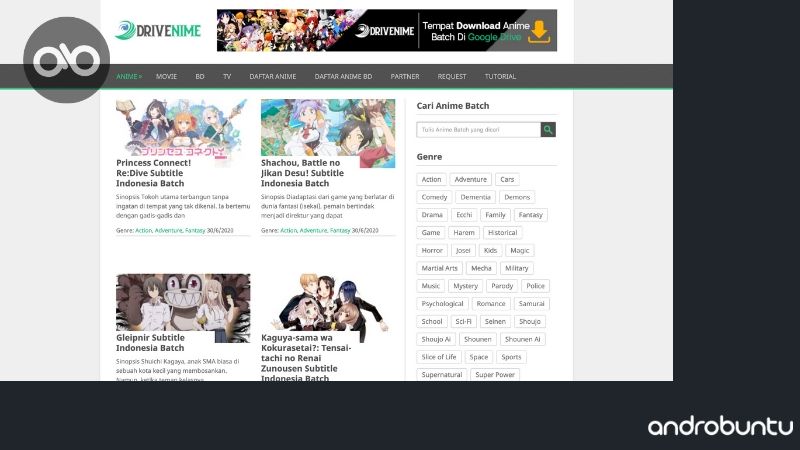Open the Drivenime download banner ad
800x450 pixels.
[x=387, y=30]
